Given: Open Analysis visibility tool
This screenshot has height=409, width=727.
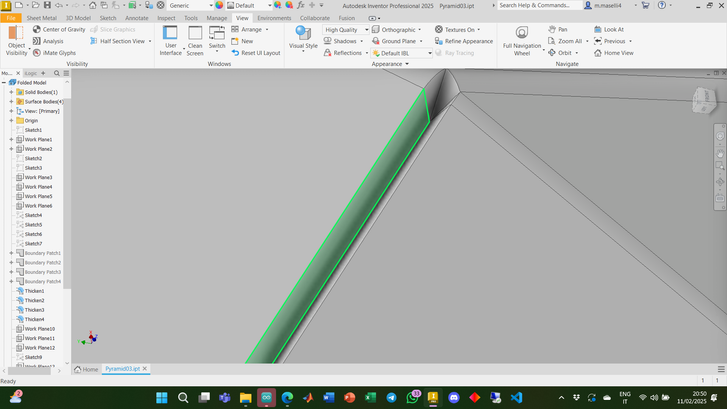Looking at the screenshot, I should (x=48, y=41).
